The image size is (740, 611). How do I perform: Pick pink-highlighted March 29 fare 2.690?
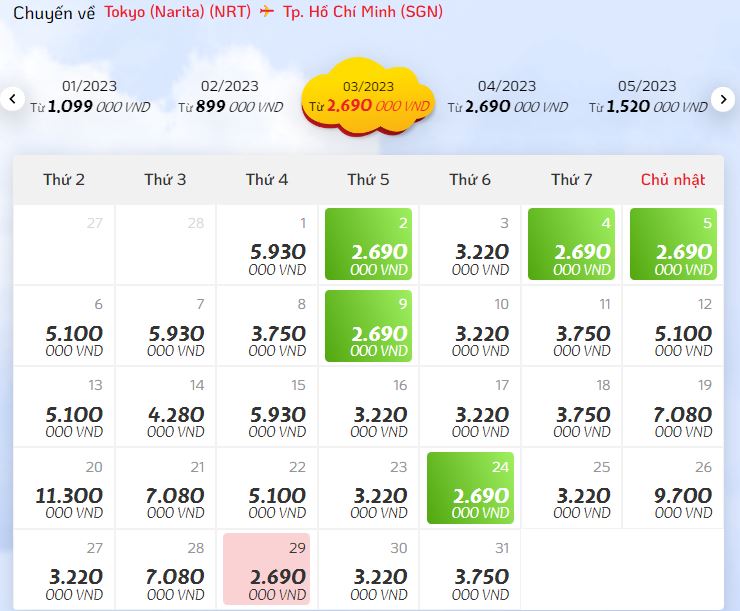(267, 569)
